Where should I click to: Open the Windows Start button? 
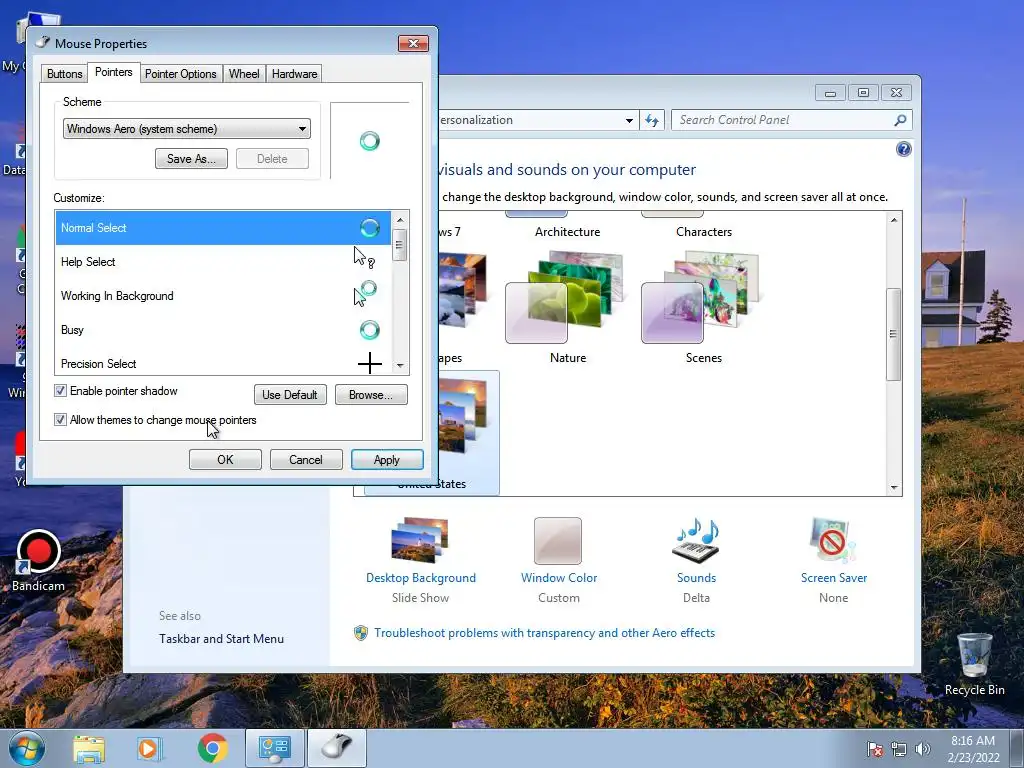pyautogui.click(x=27, y=748)
